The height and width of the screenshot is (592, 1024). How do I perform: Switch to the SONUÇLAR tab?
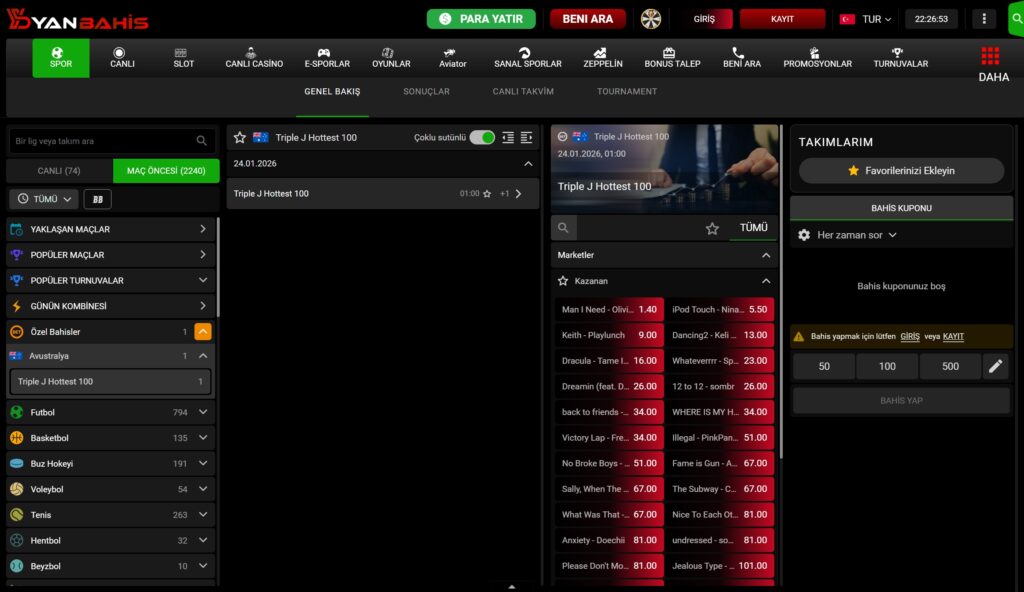[x=426, y=91]
